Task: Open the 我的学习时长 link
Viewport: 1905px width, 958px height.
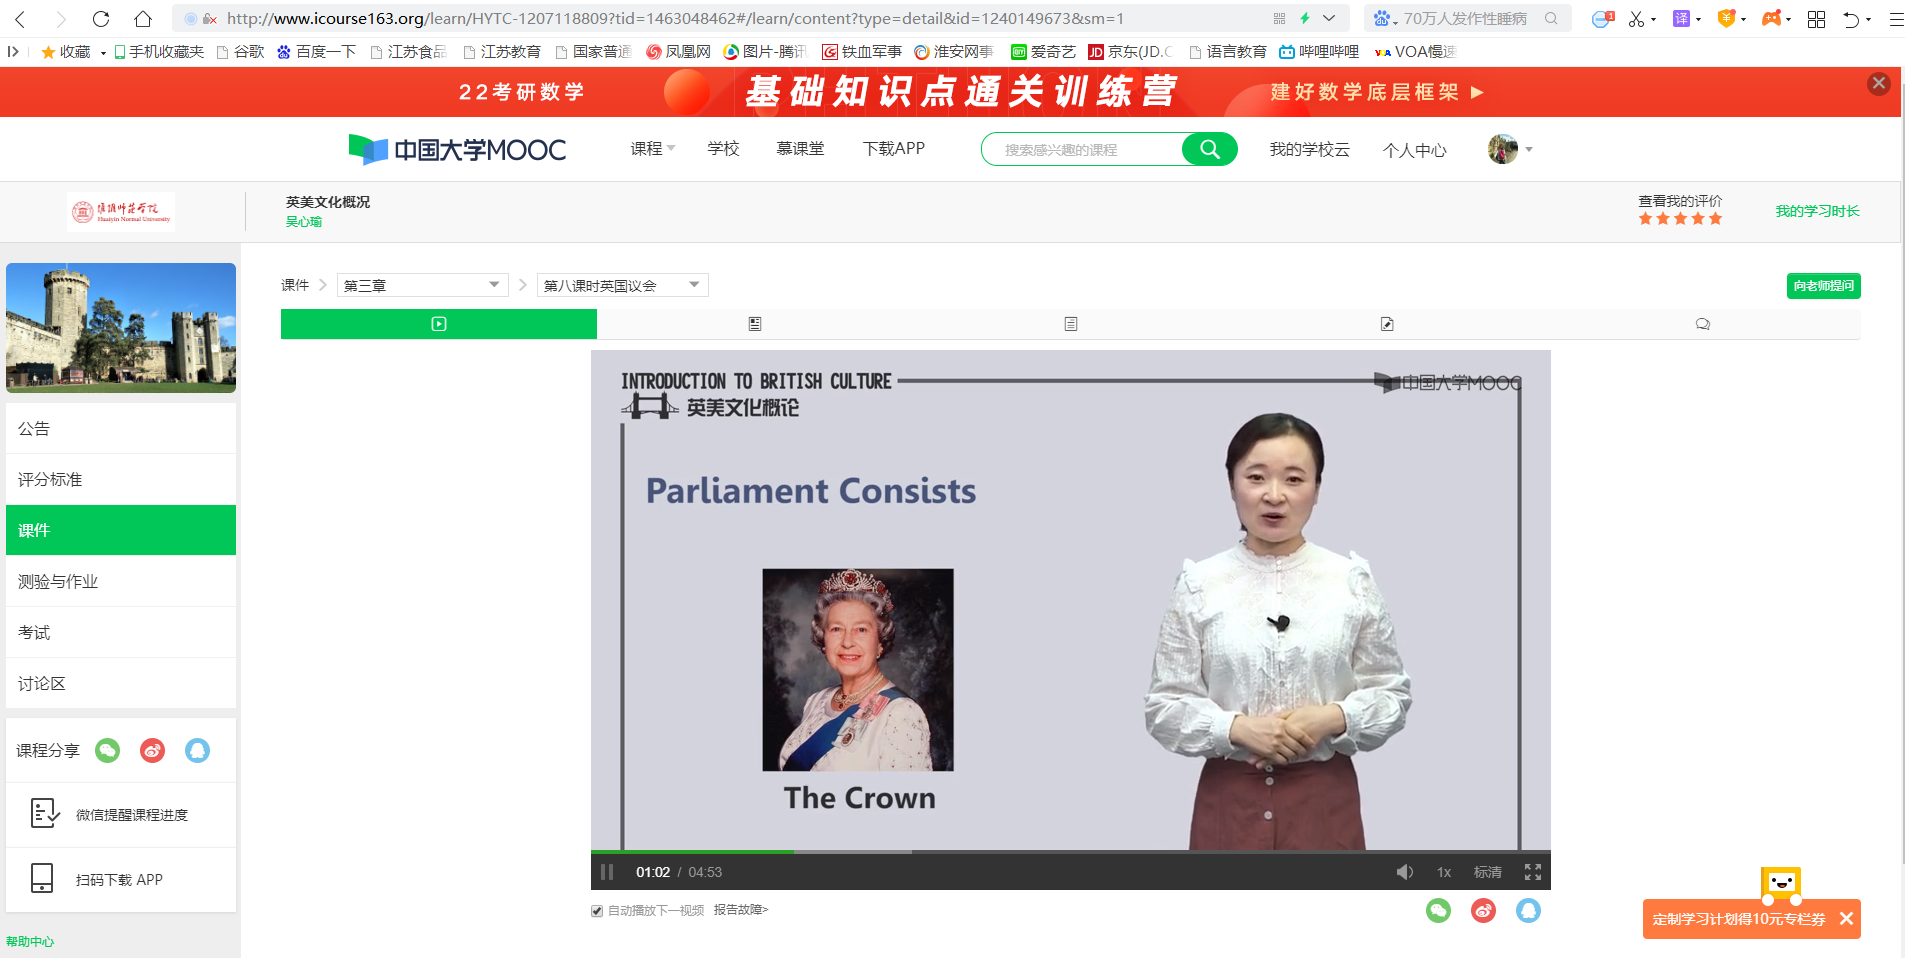Action: 1817,211
